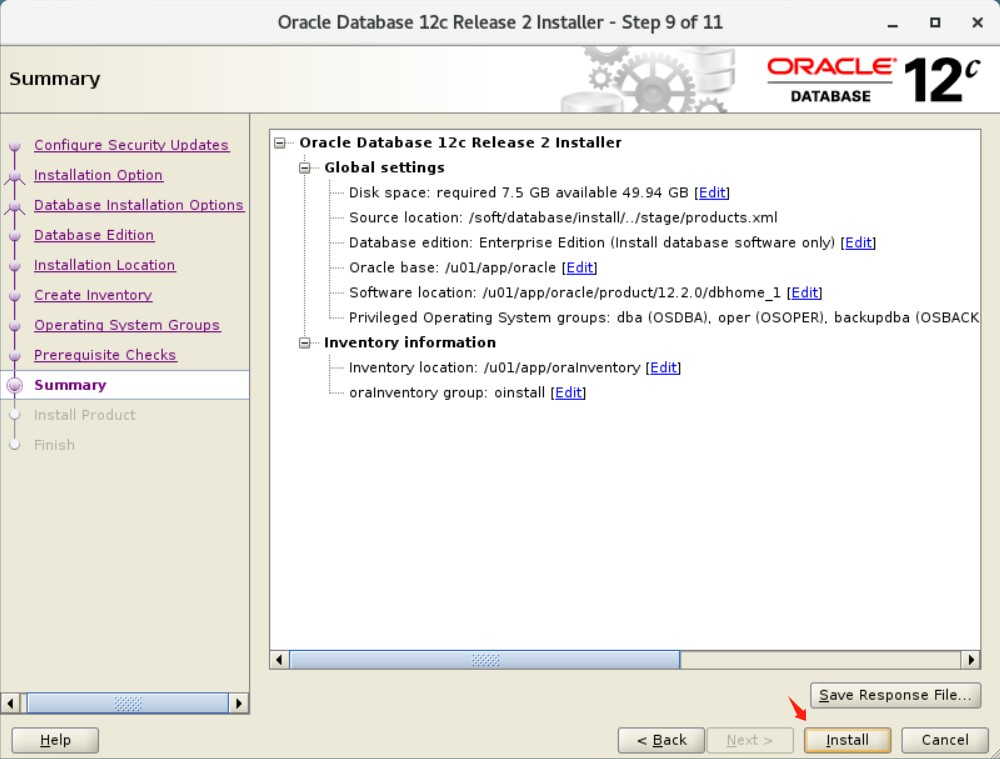The image size is (1000, 759).
Task: Maximize the installer window
Action: coord(935,23)
